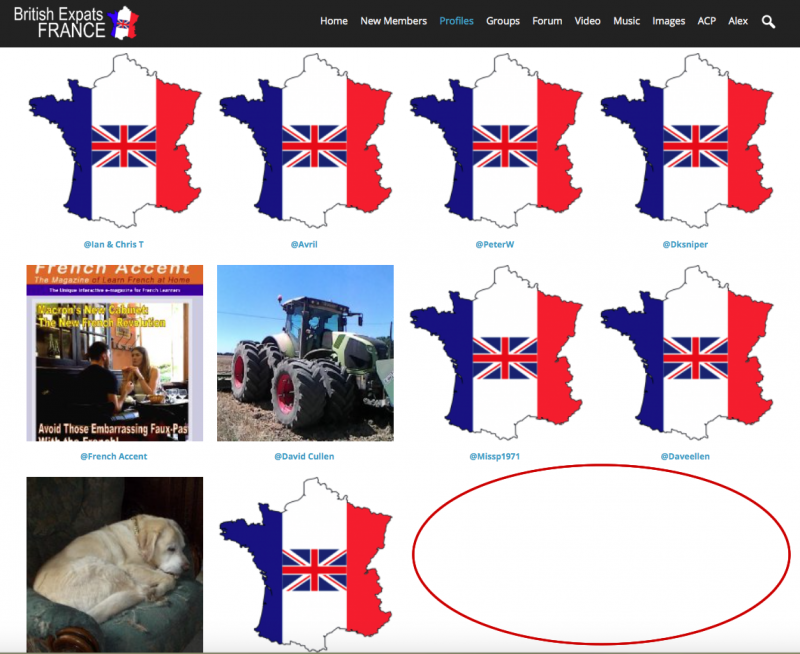Open the Groups section
The height and width of the screenshot is (654, 800).
503,21
